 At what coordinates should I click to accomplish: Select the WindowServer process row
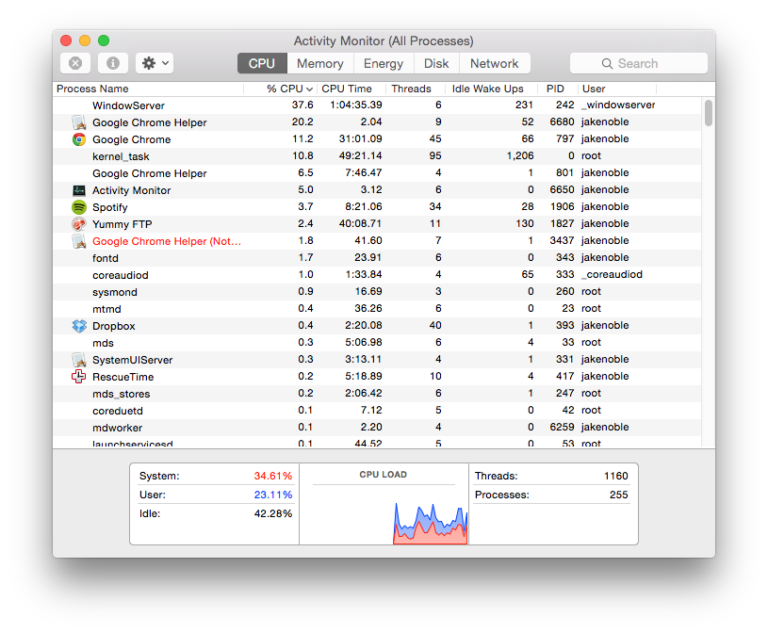[377, 105]
